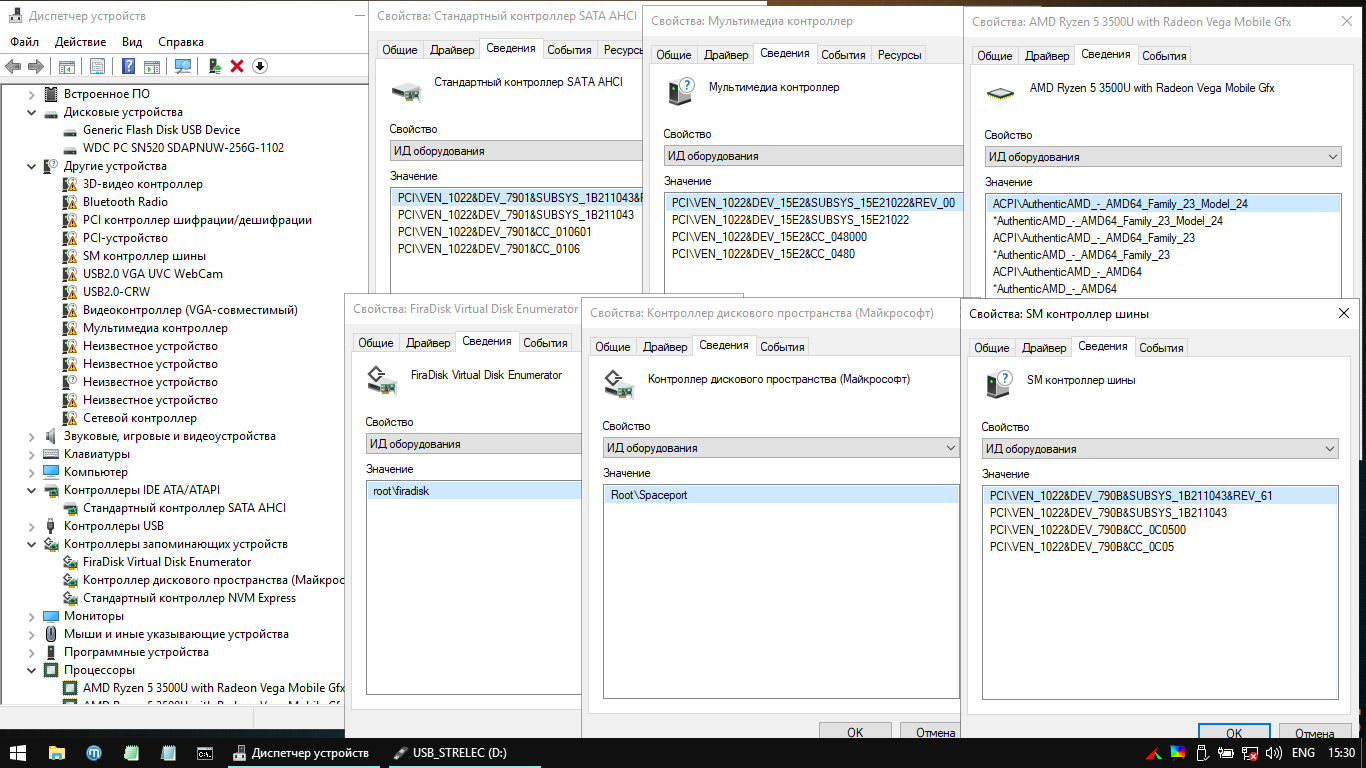Expand the Контроллеры USB tree node

(x=32, y=526)
